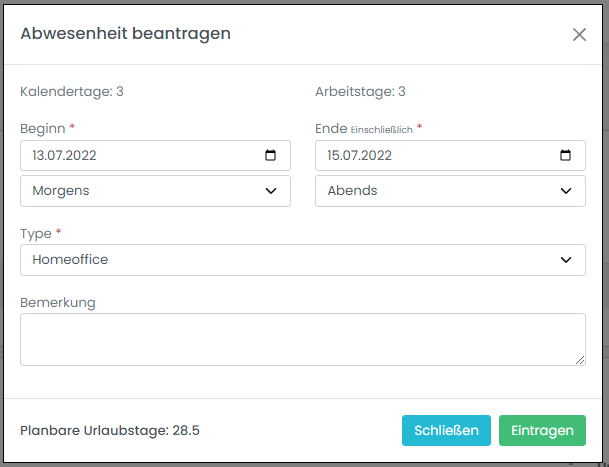
Task: Select the day 15 in Ende date
Action: pyautogui.click(x=335, y=155)
